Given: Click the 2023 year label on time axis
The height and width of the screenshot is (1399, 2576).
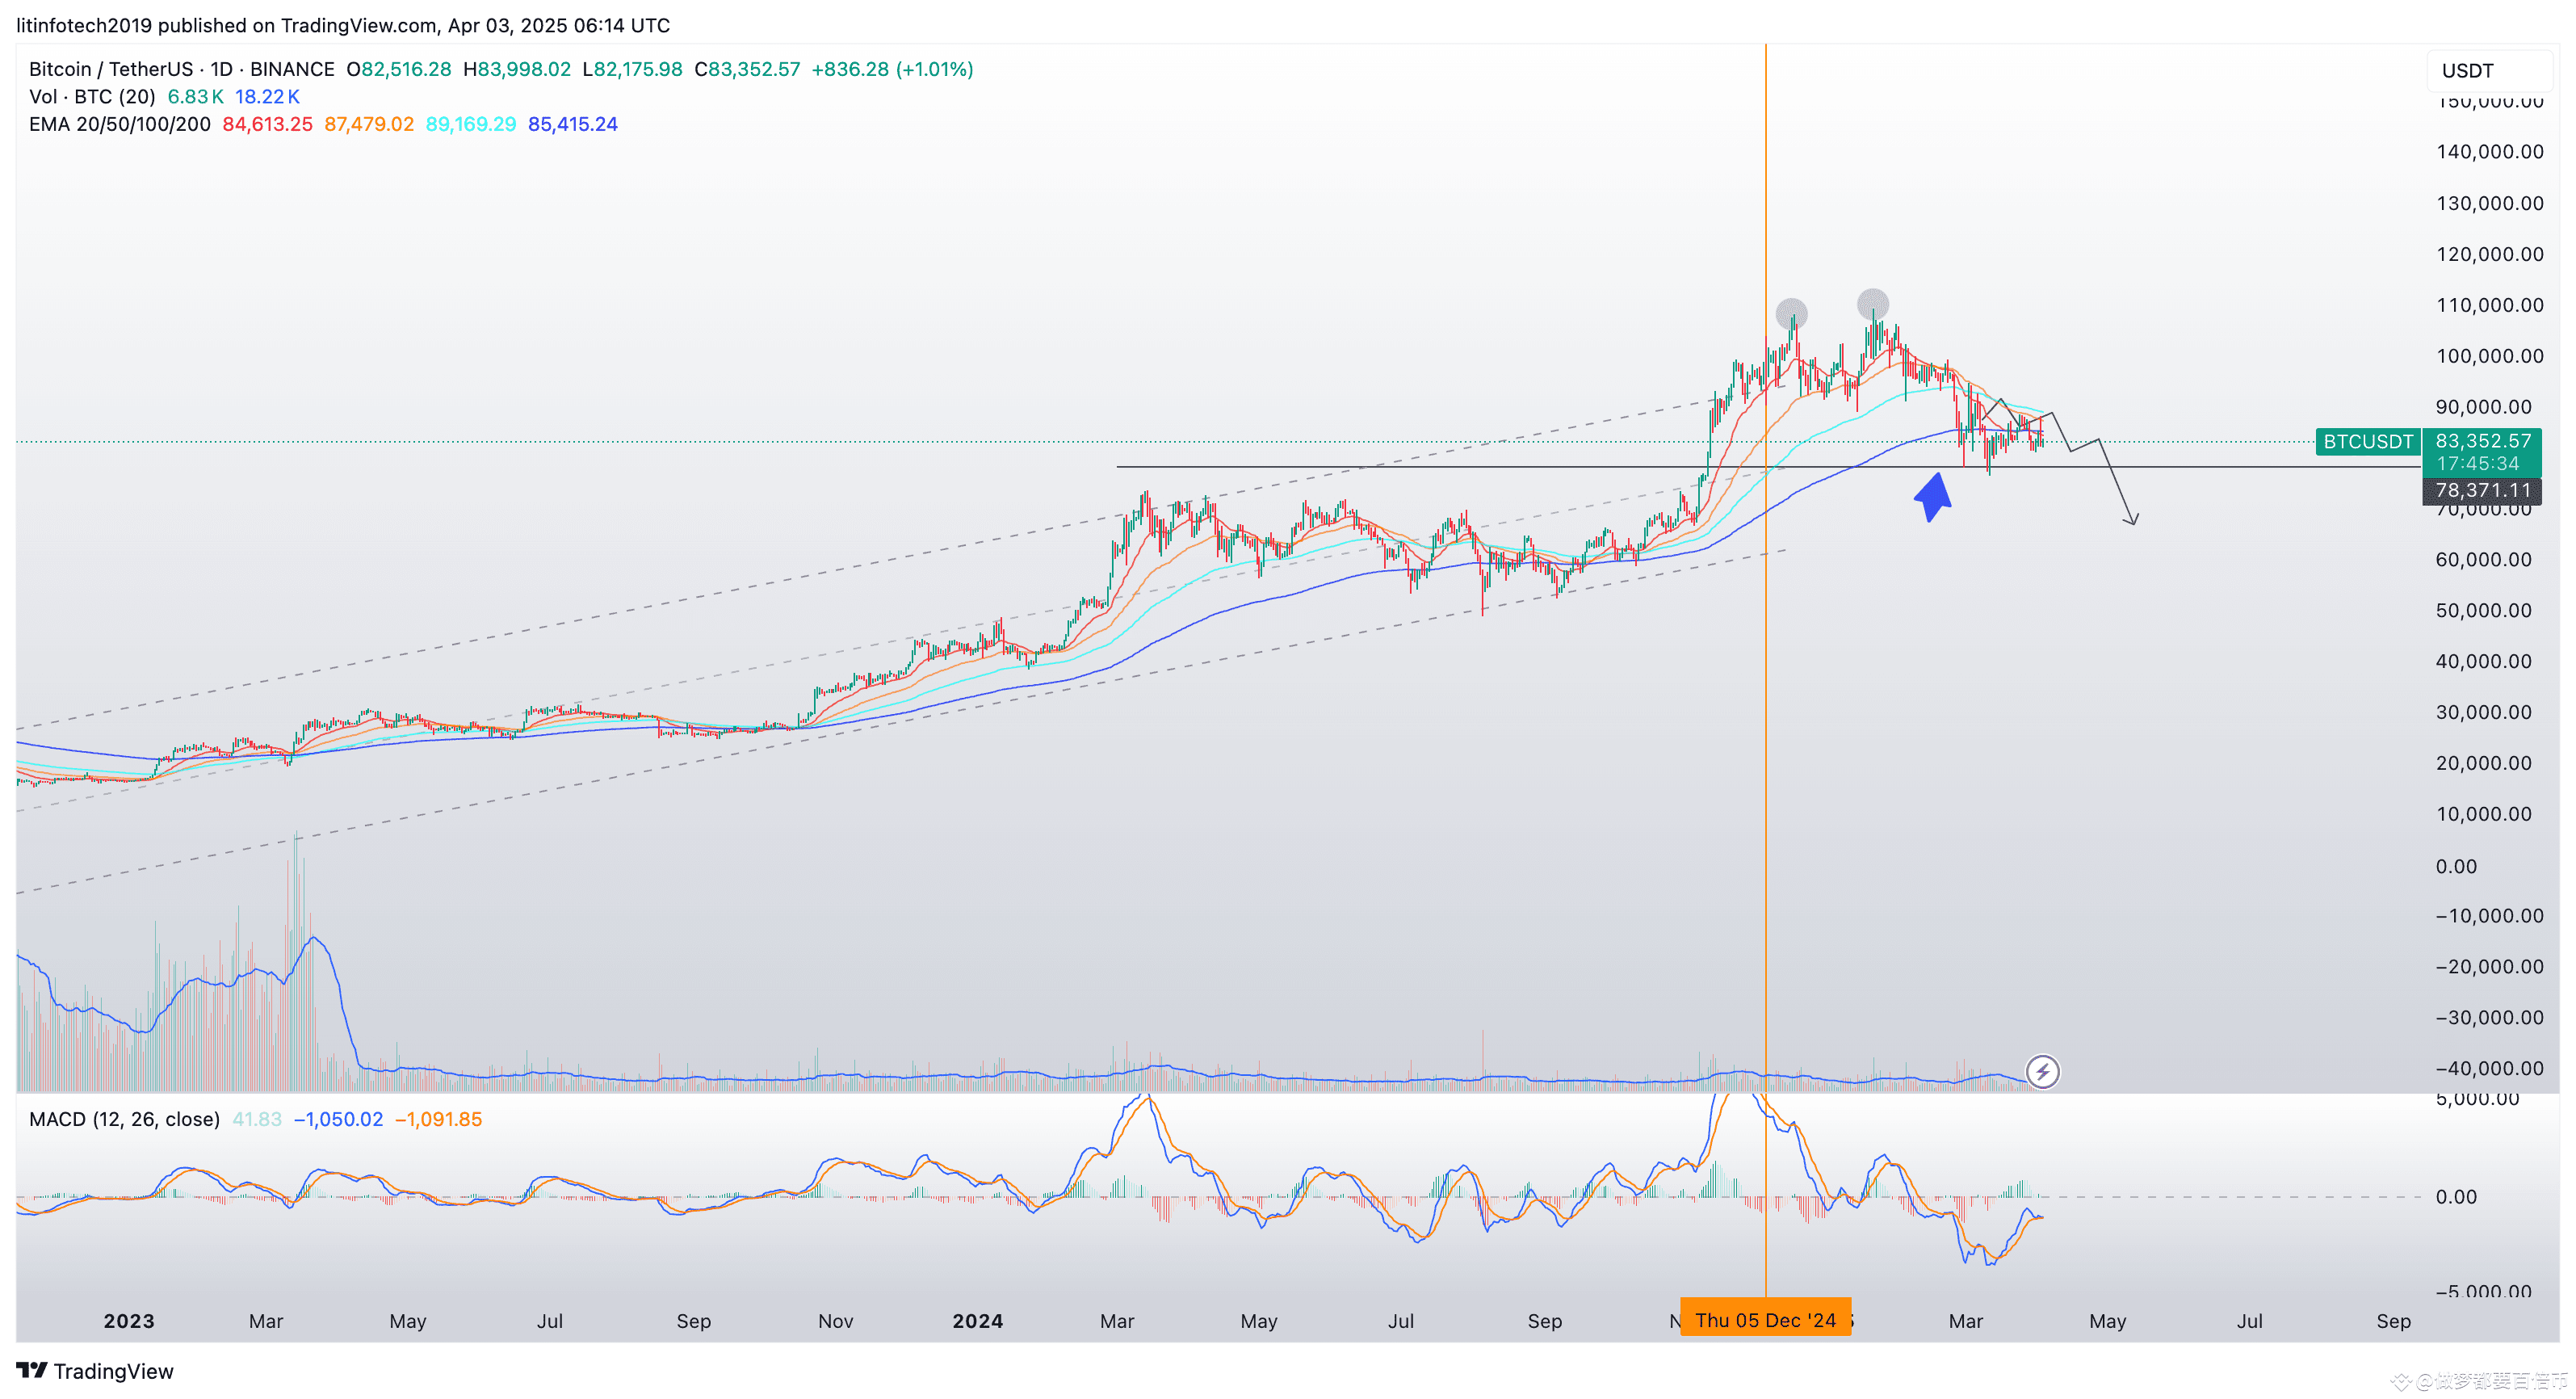Looking at the screenshot, I should pos(129,1321).
